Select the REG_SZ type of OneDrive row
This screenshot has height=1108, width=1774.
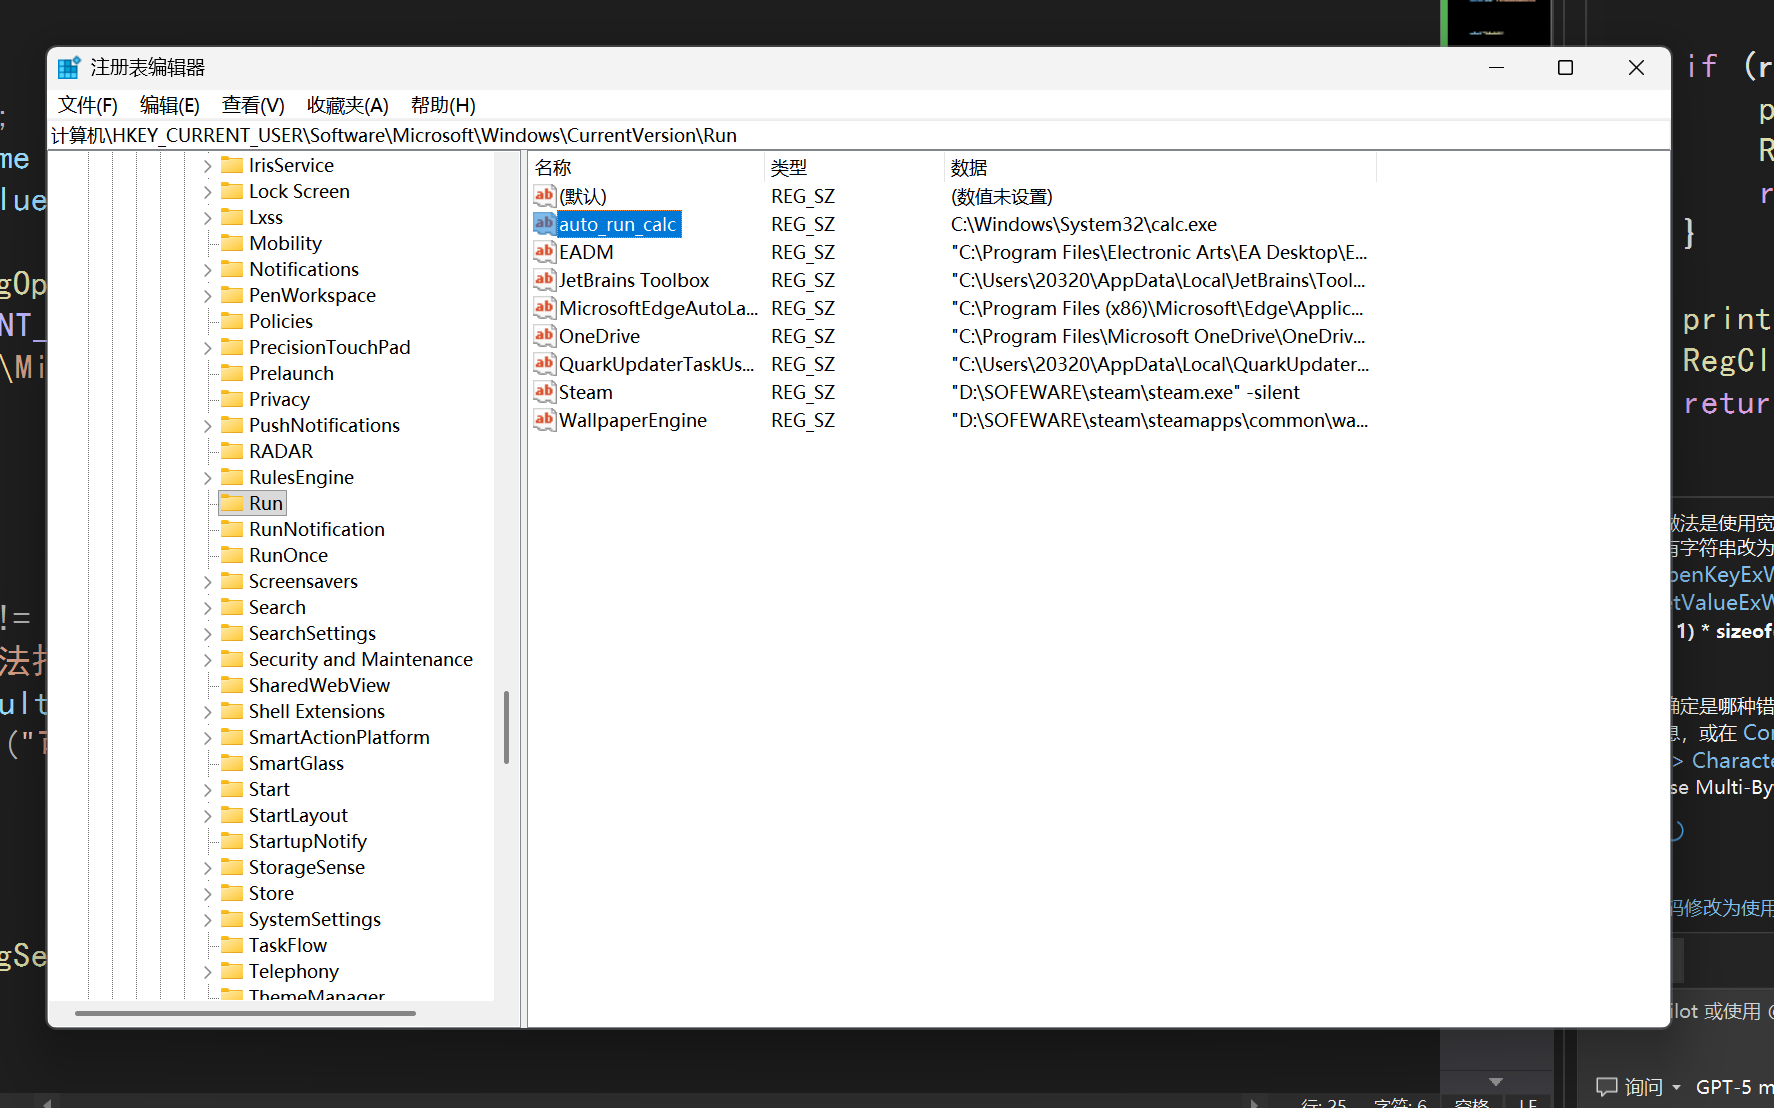coord(802,336)
